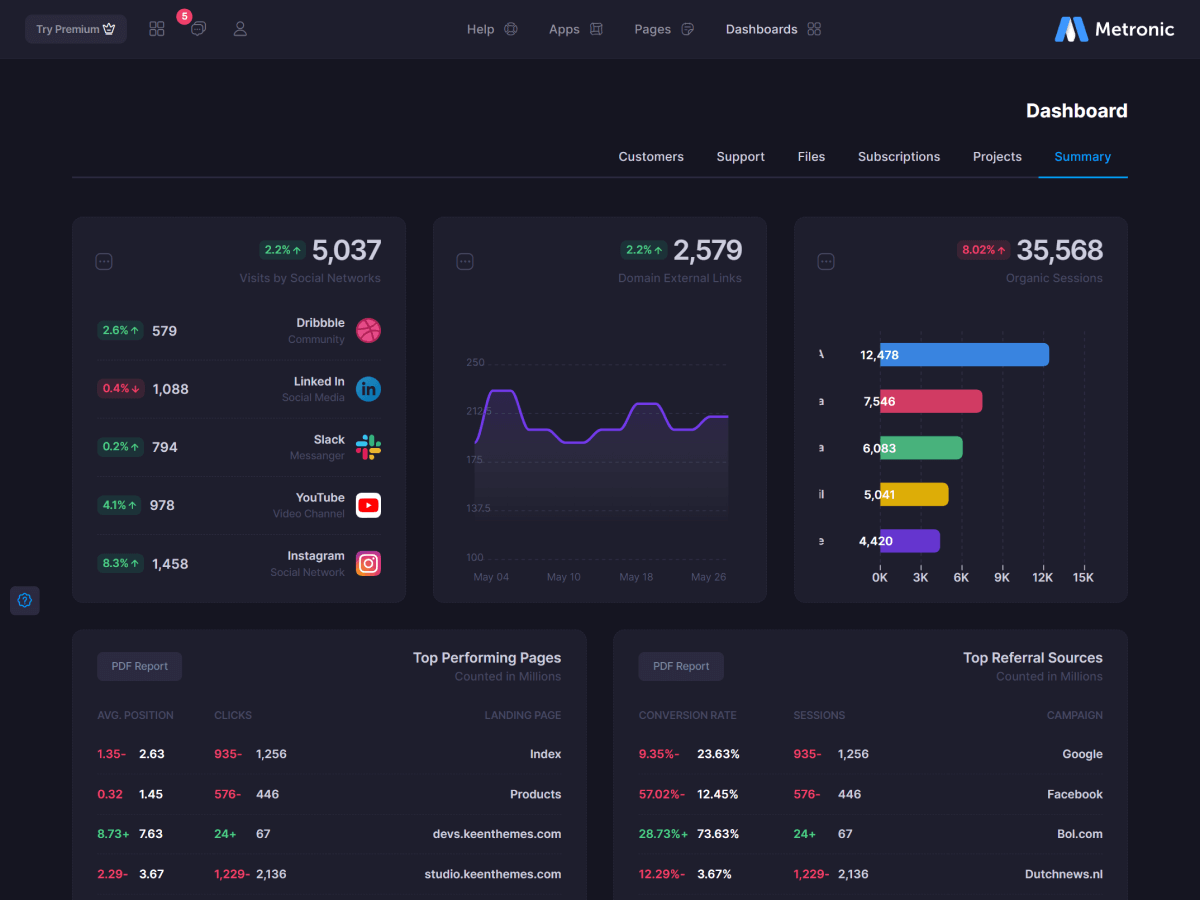This screenshot has height=900, width=1200.
Task: Click the Slack logo icon
Action: (x=368, y=447)
